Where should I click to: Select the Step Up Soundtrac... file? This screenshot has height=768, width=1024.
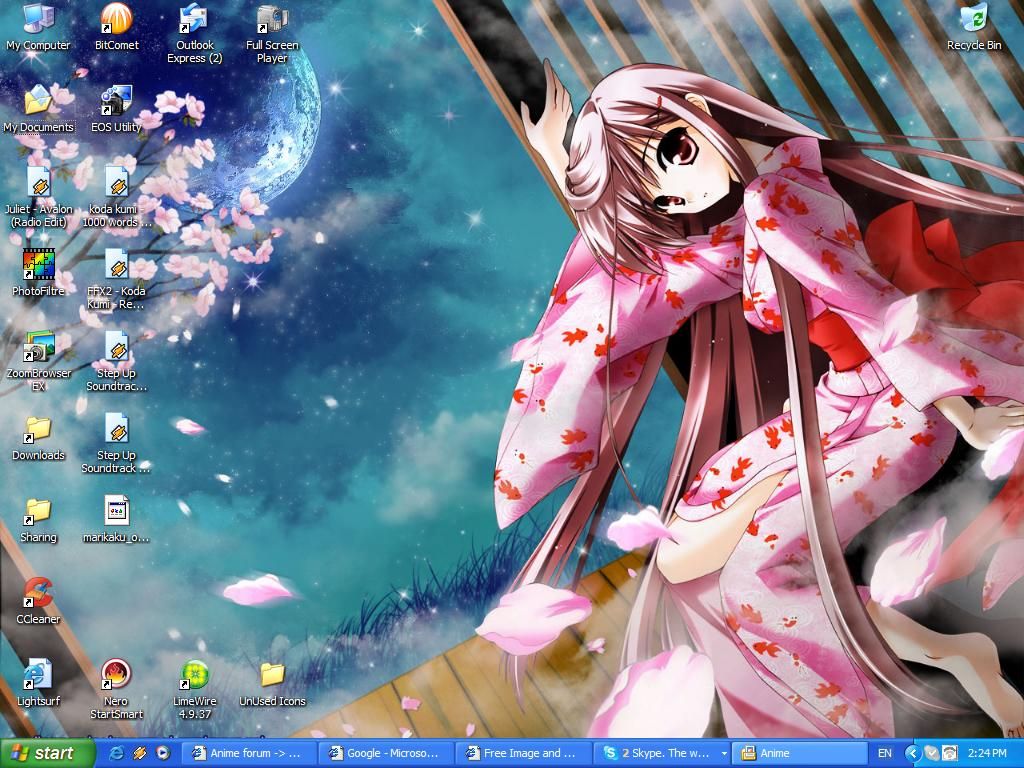click(x=116, y=362)
